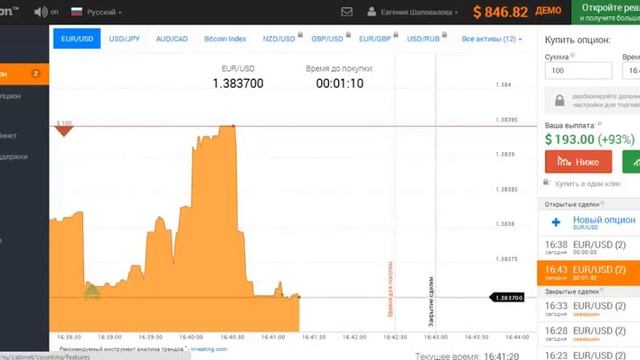The width and height of the screenshot is (640, 360).
Task: Expand the Все активы (12) dropdown
Action: (x=491, y=39)
